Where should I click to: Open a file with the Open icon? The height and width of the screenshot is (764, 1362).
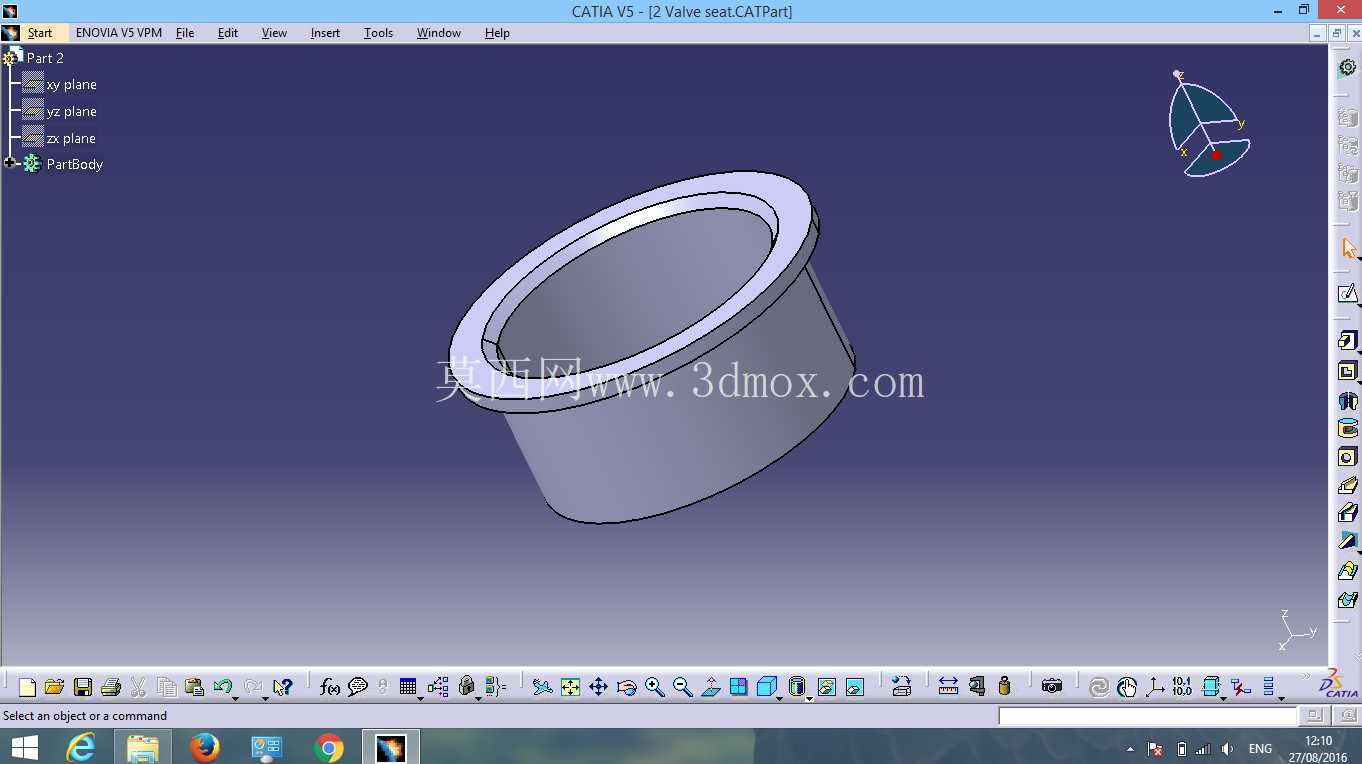(x=55, y=687)
